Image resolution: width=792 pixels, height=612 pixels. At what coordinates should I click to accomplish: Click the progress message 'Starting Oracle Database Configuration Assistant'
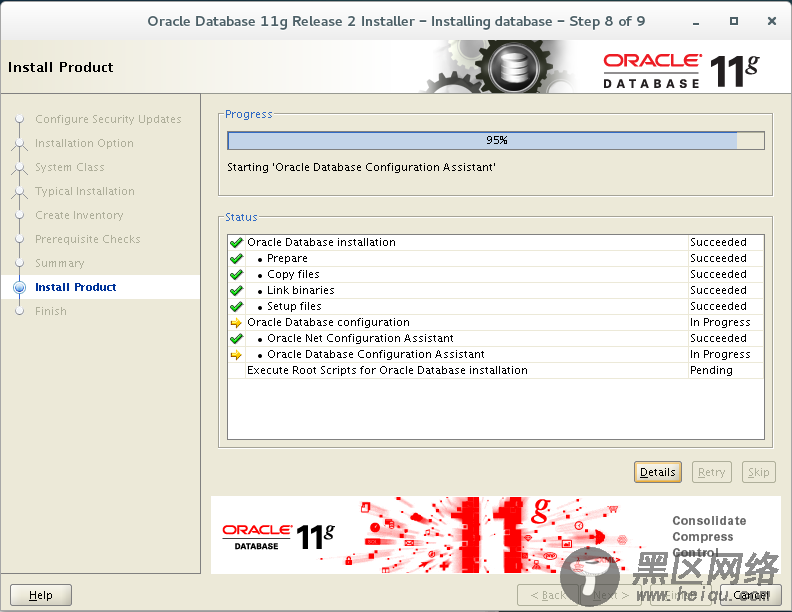[x=361, y=167]
